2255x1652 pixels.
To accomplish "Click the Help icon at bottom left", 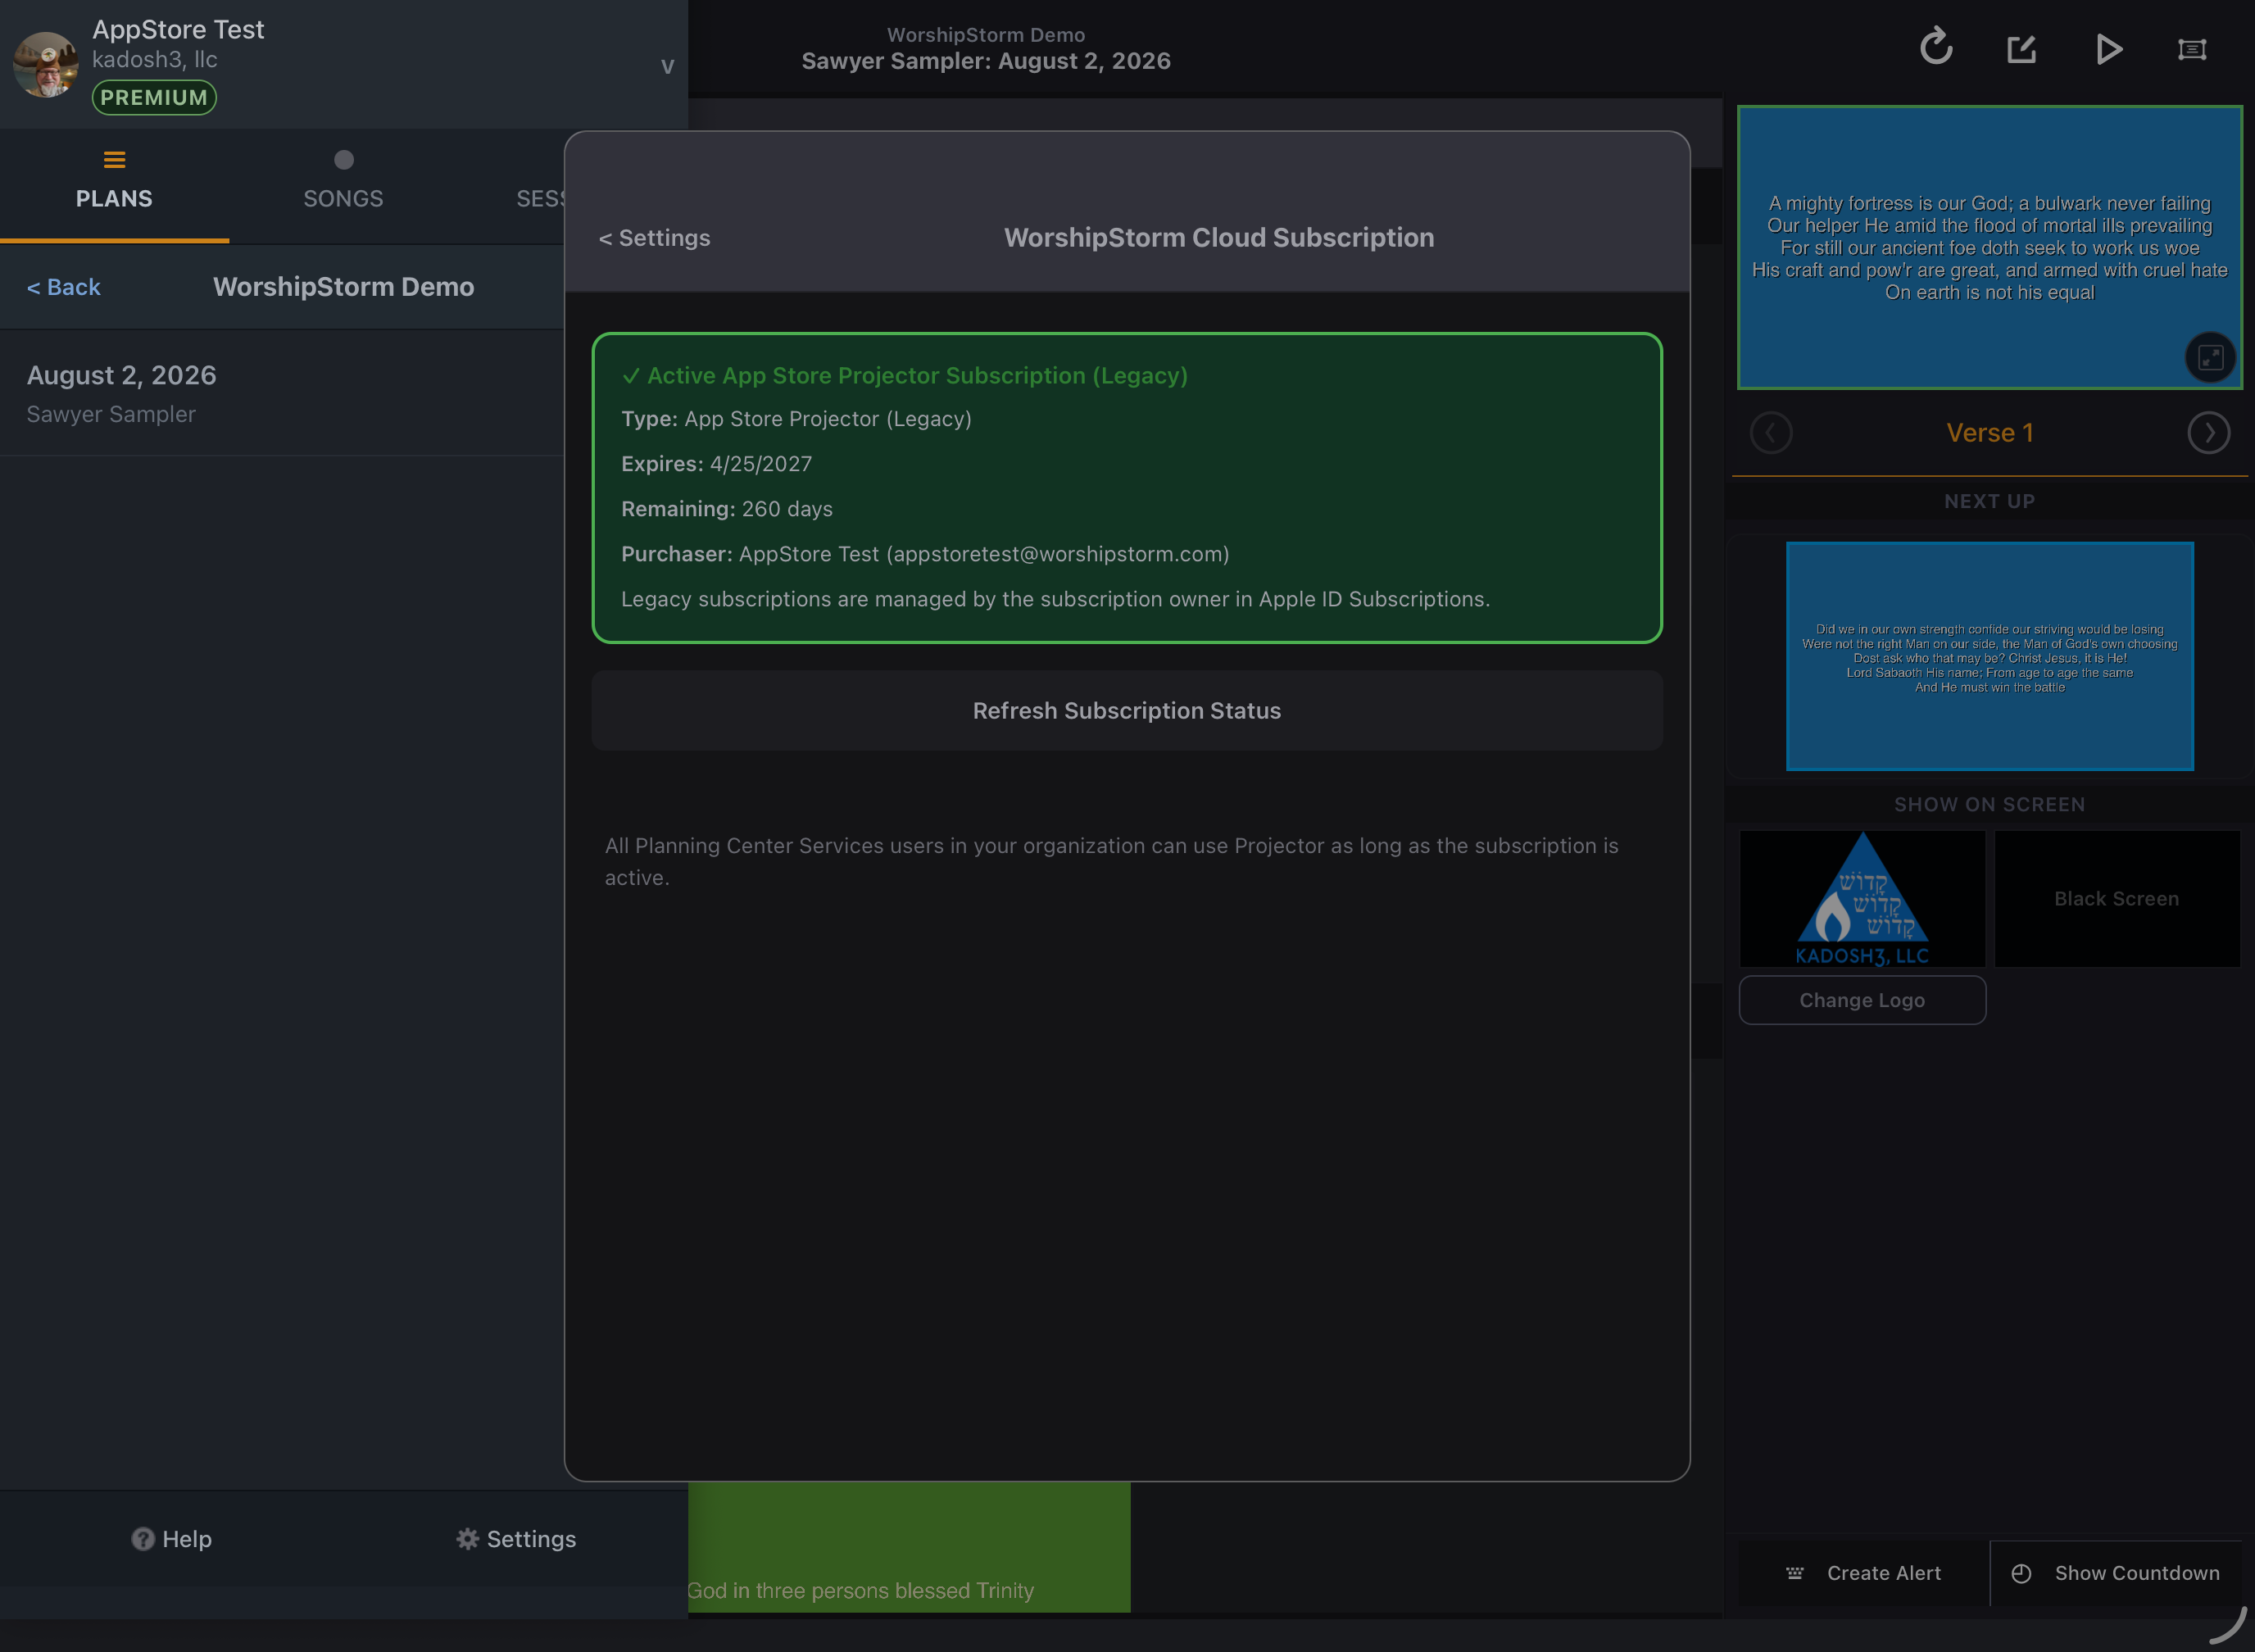I will [x=143, y=1539].
